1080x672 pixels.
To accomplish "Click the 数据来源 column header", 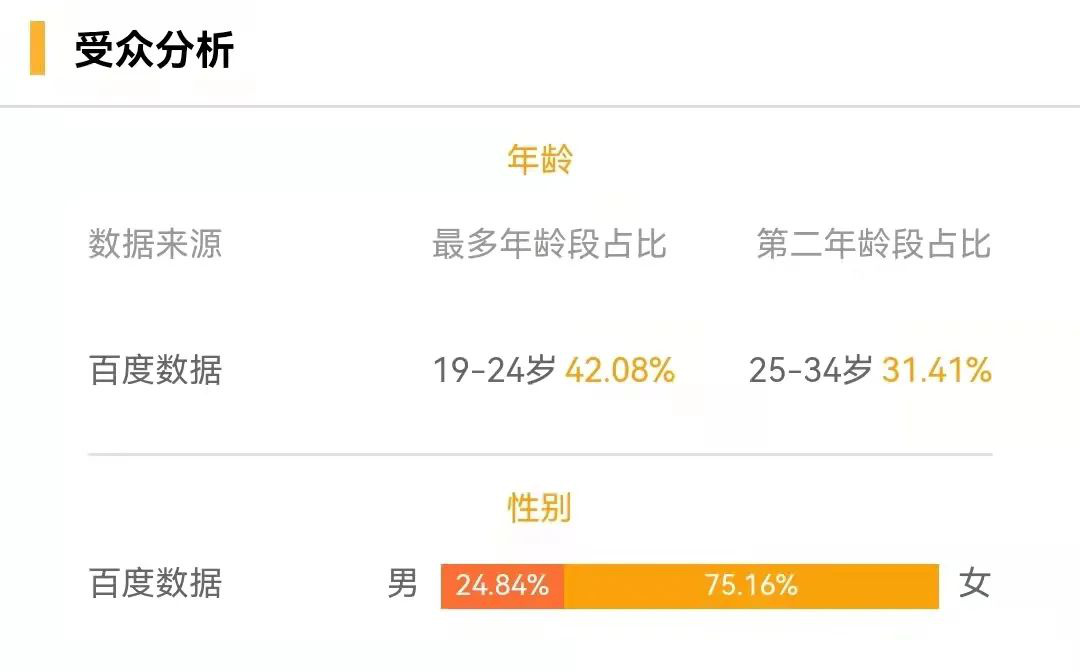I will point(156,244).
